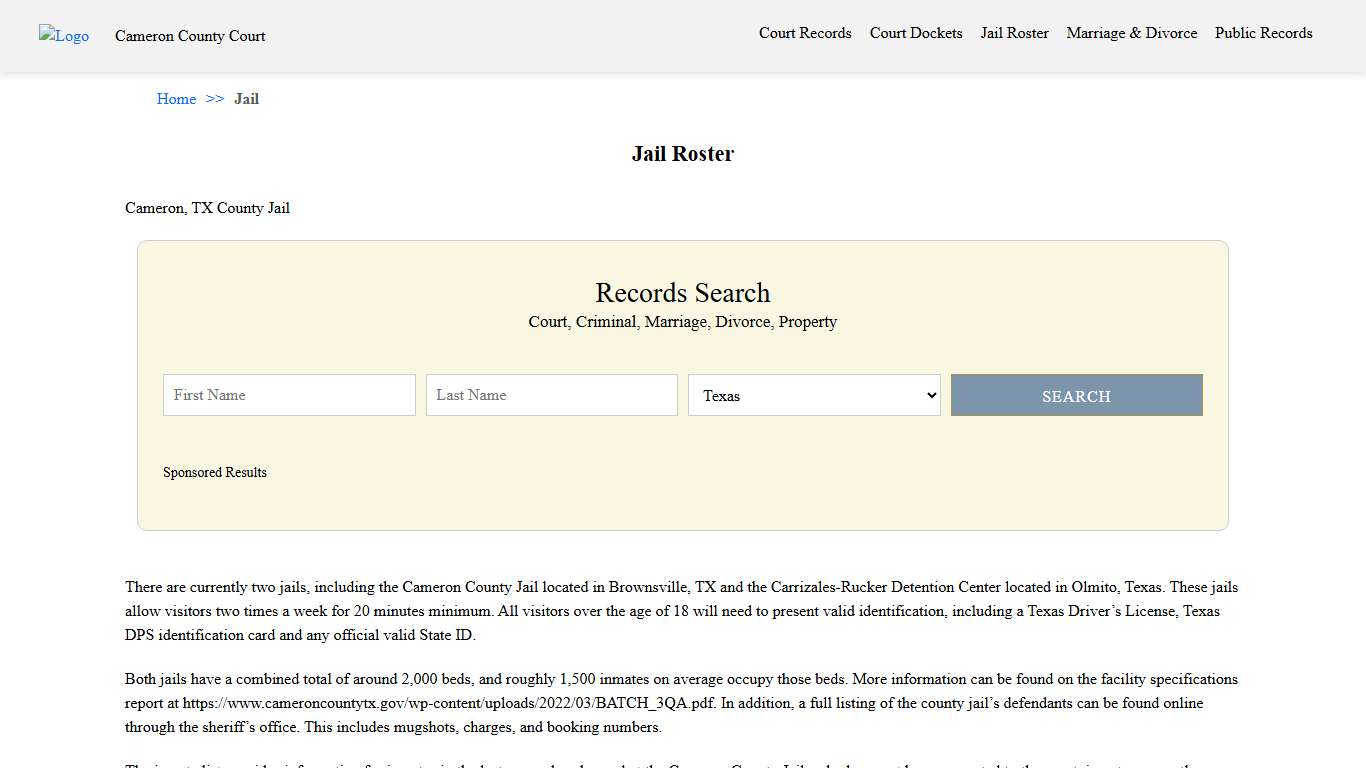Click the breadcrumb >> separator

[215, 99]
